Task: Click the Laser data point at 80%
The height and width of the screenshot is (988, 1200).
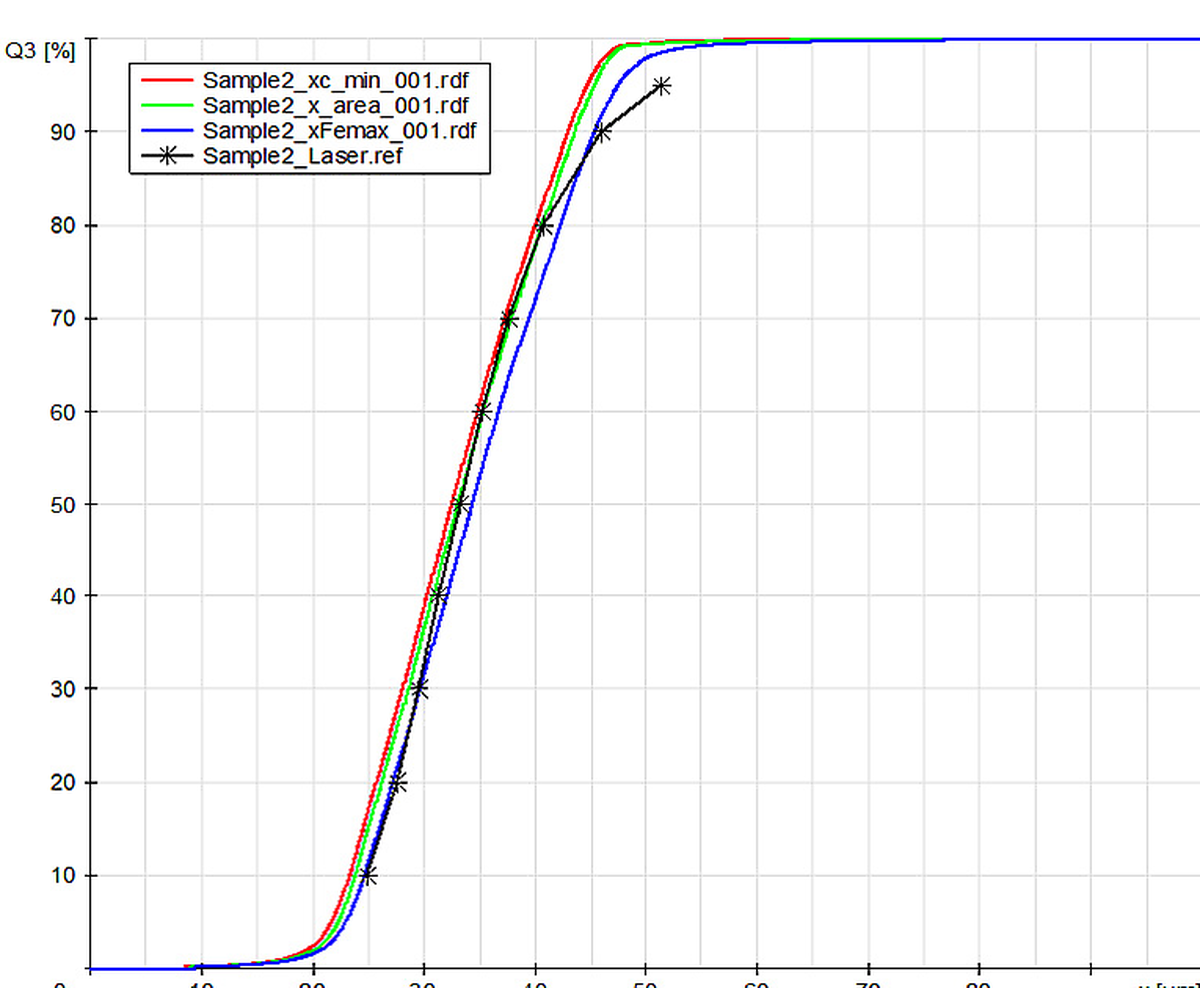Action: pos(543,226)
